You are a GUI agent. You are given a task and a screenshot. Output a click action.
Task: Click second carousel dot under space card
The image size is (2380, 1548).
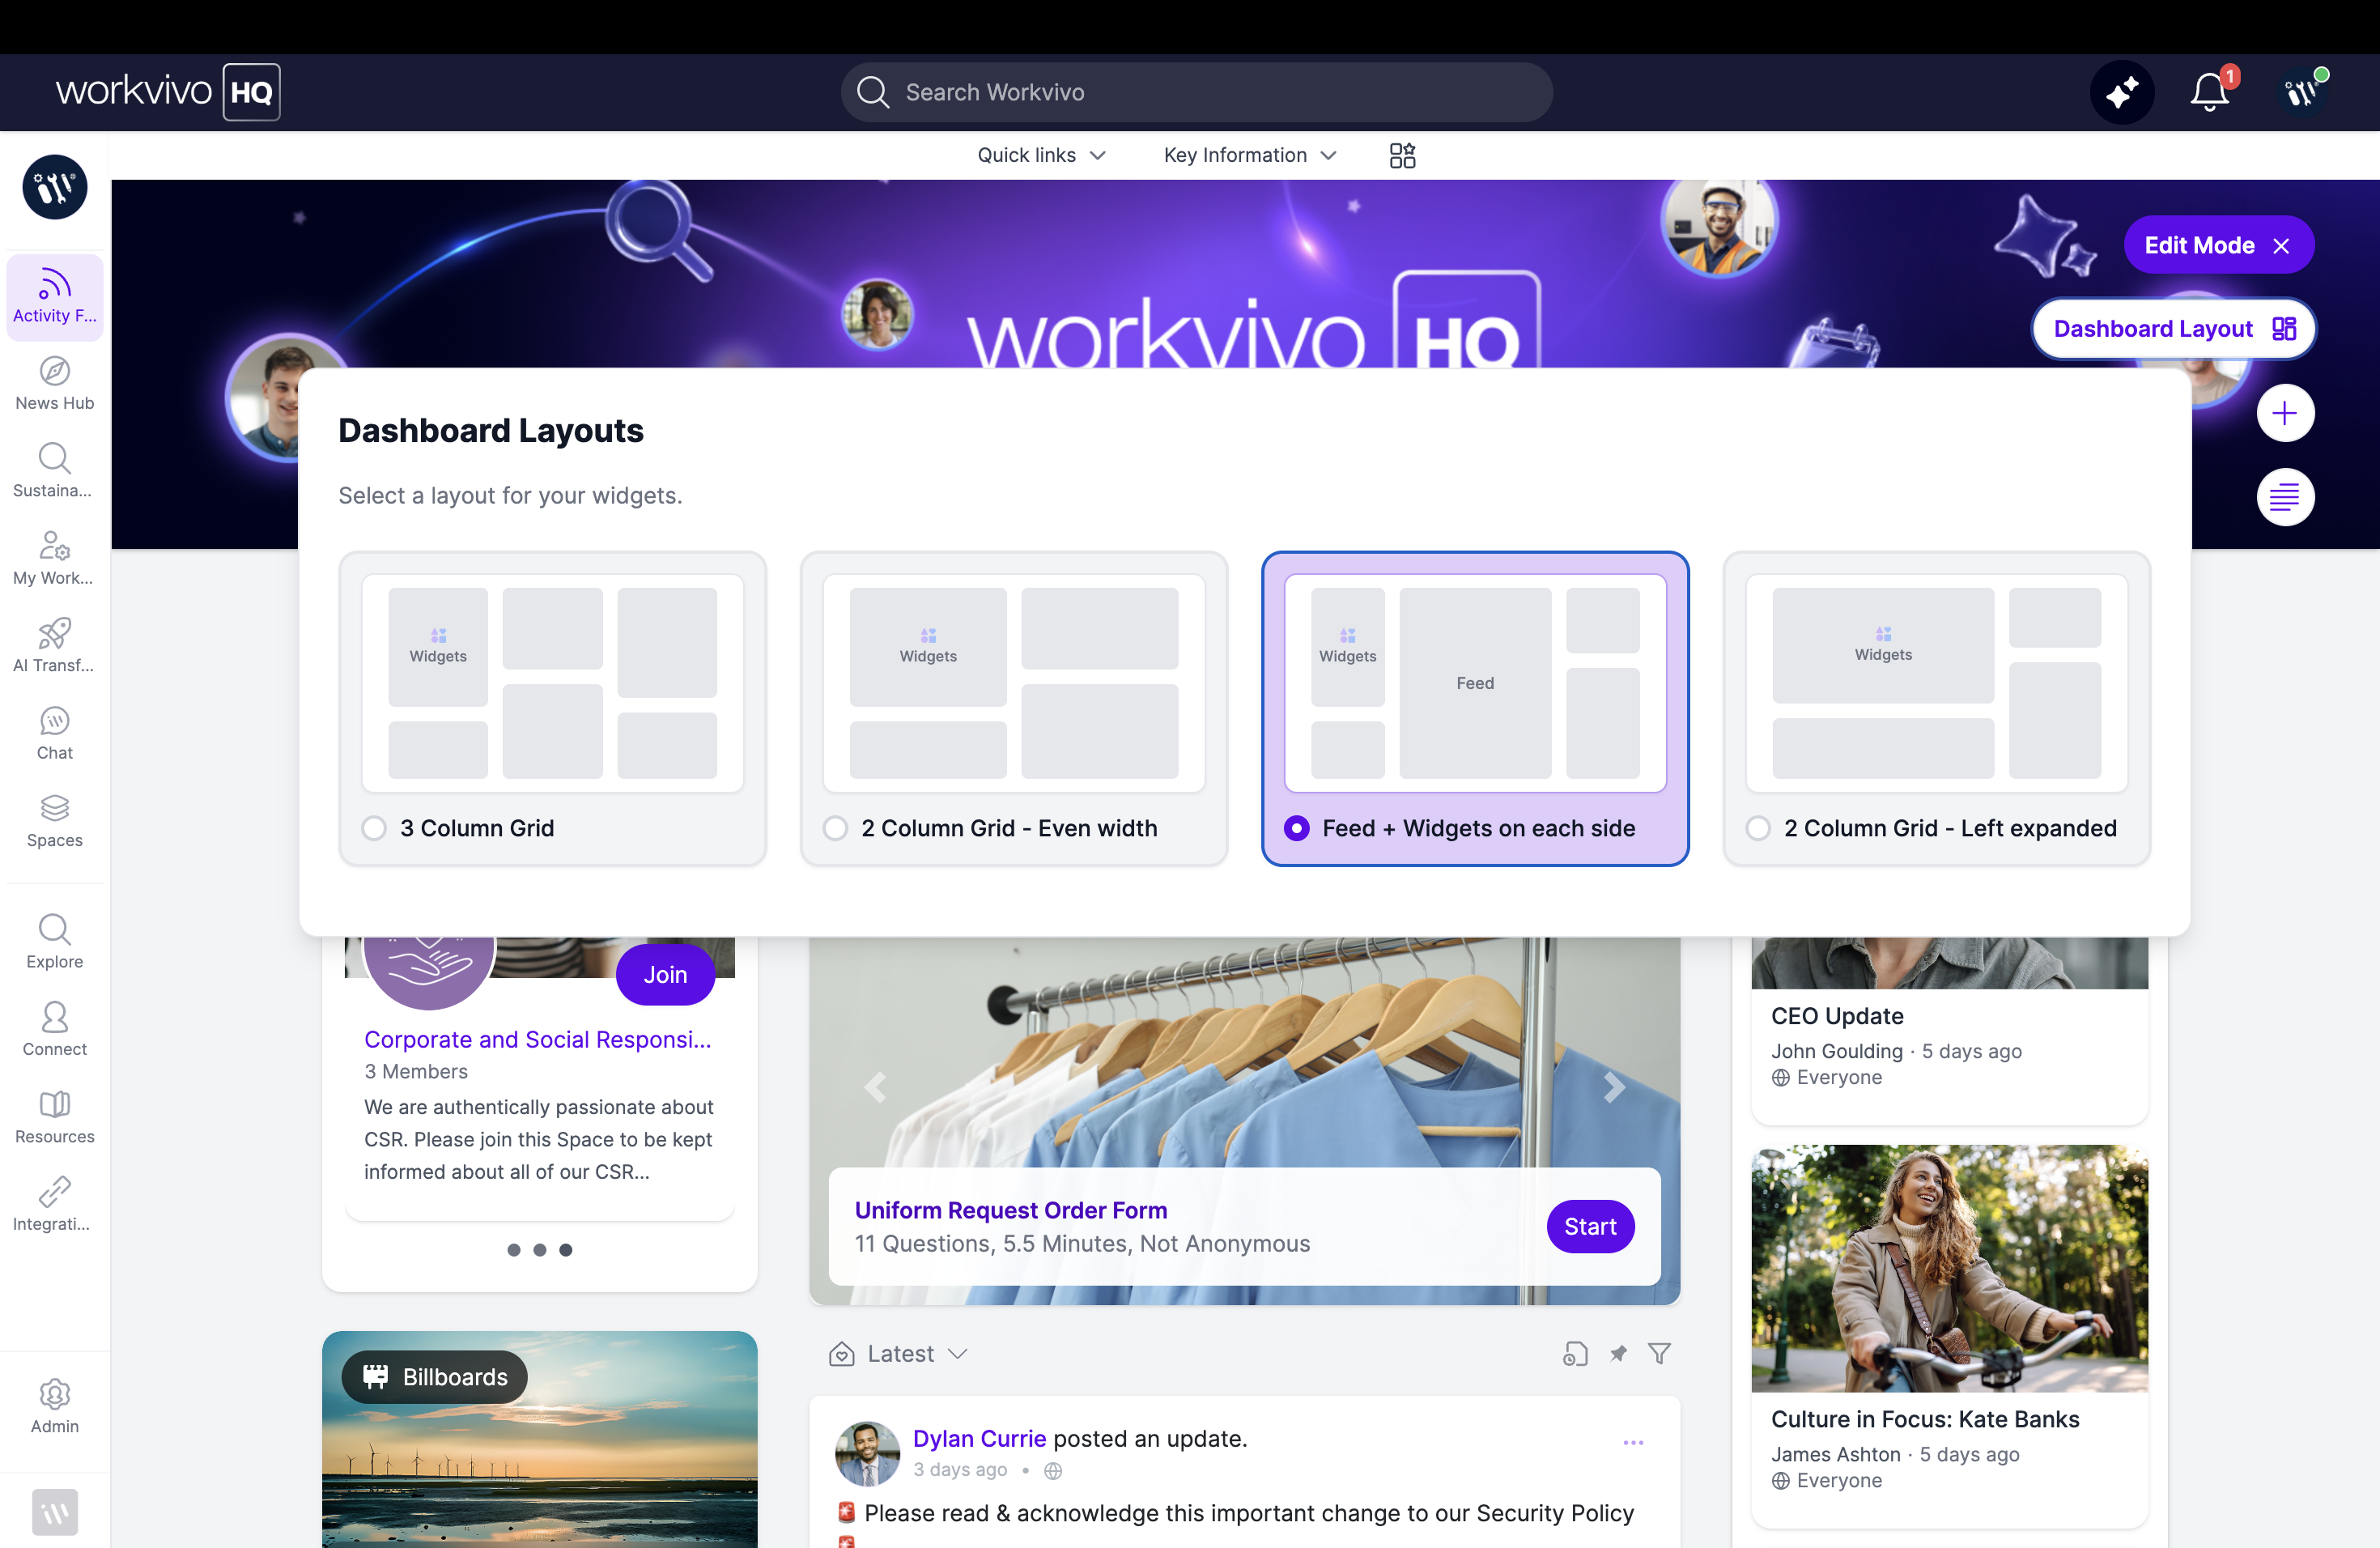[540, 1250]
